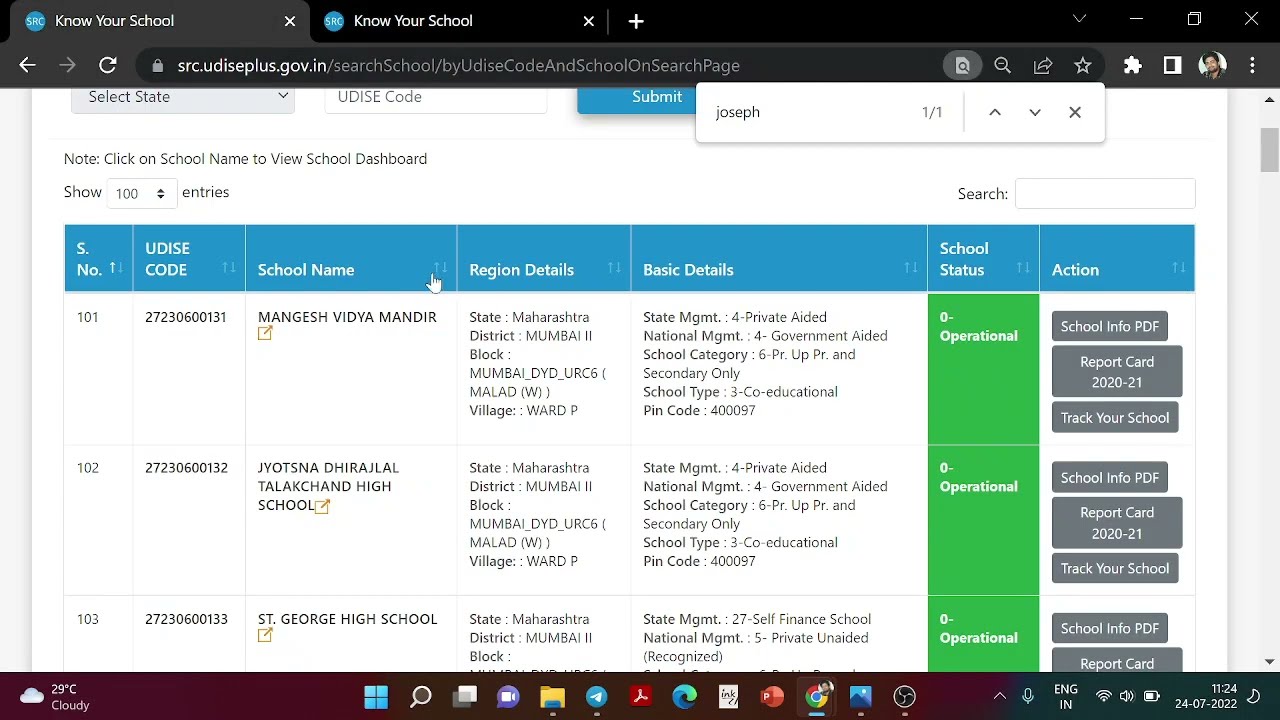Show hidden tray icons chevron
The height and width of the screenshot is (720, 1280).
(x=999, y=696)
